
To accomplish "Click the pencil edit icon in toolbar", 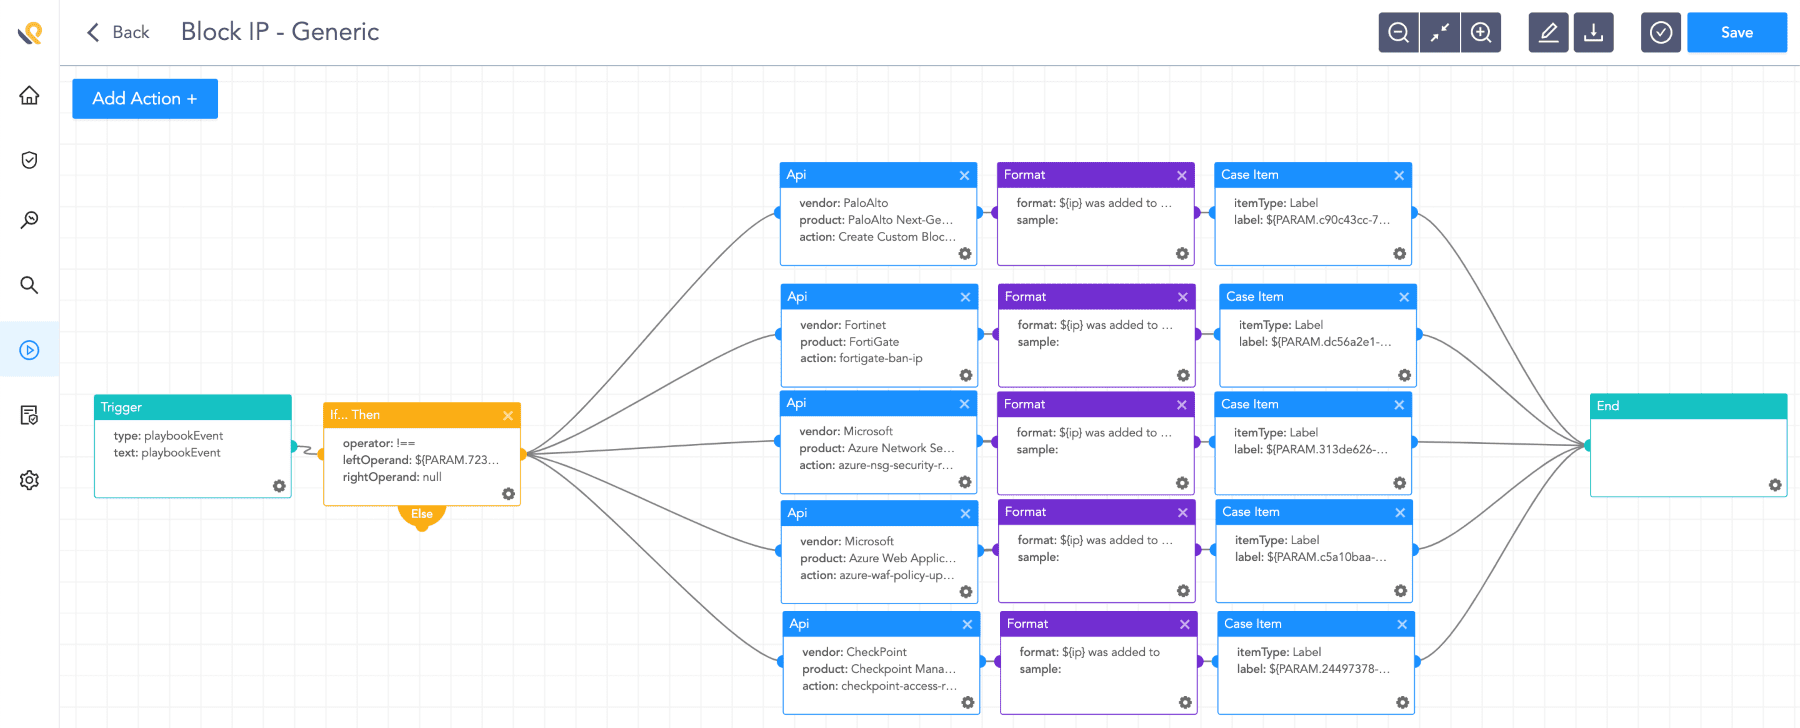I will [1548, 33].
